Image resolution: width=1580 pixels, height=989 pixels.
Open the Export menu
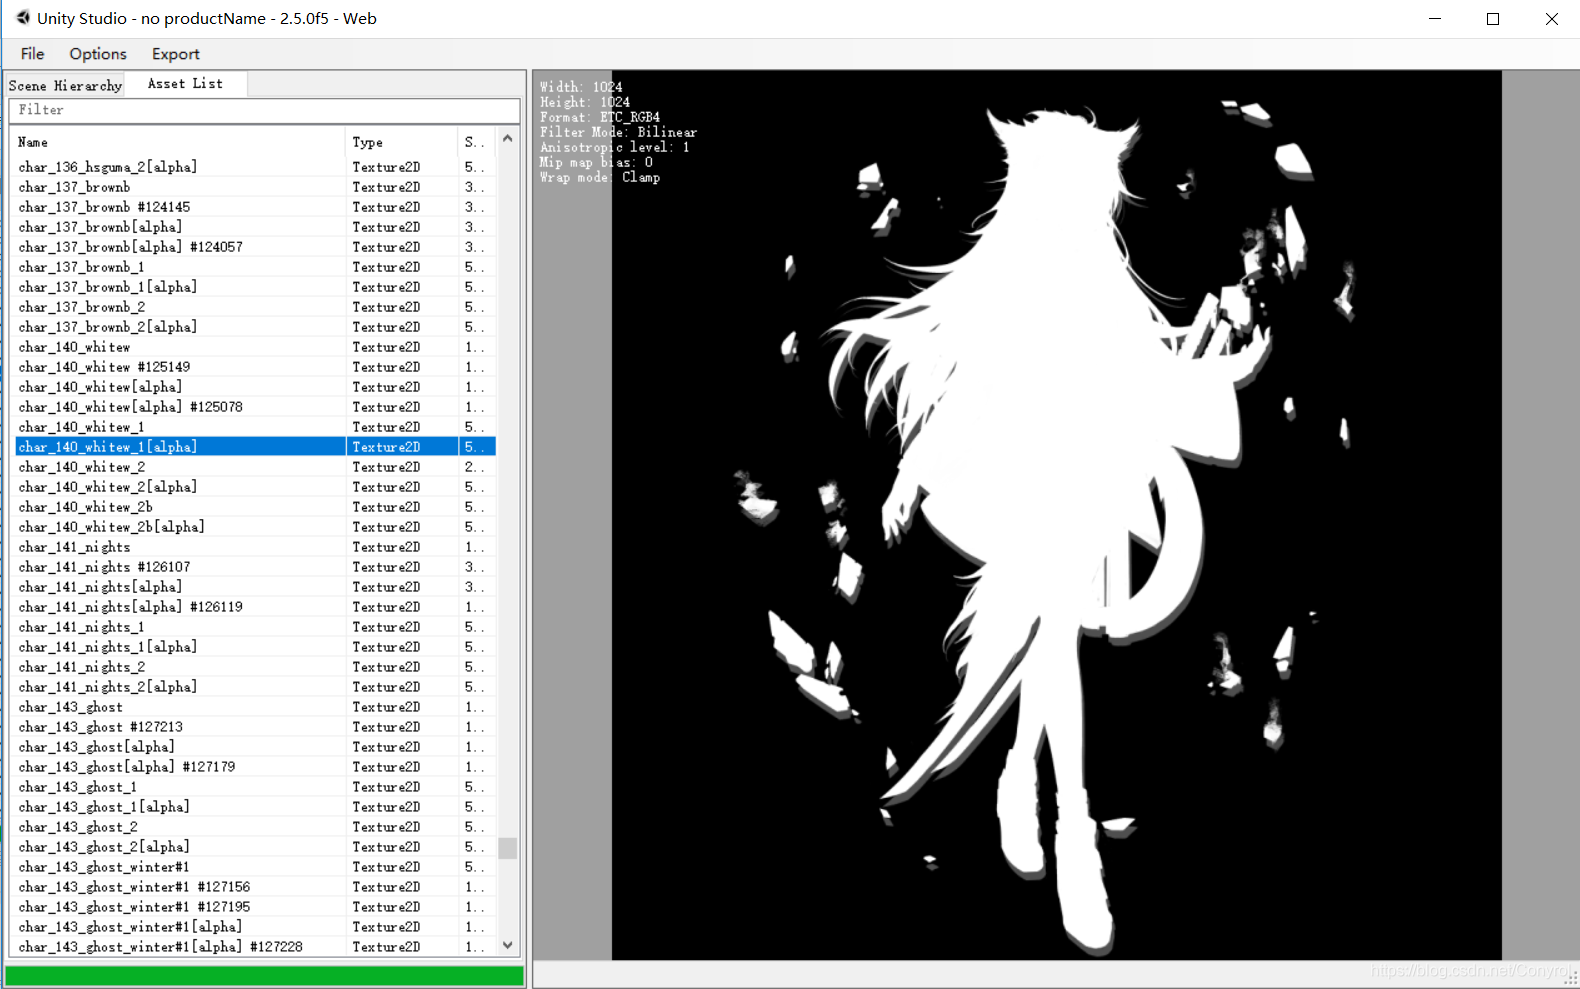tap(176, 54)
